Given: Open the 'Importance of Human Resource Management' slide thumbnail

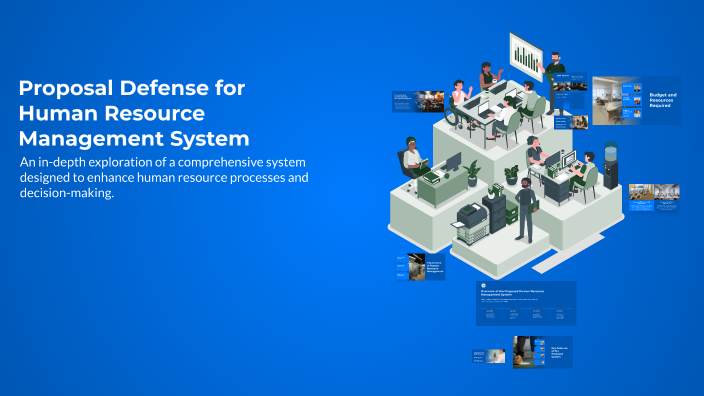Looking at the screenshot, I should tap(420, 267).
